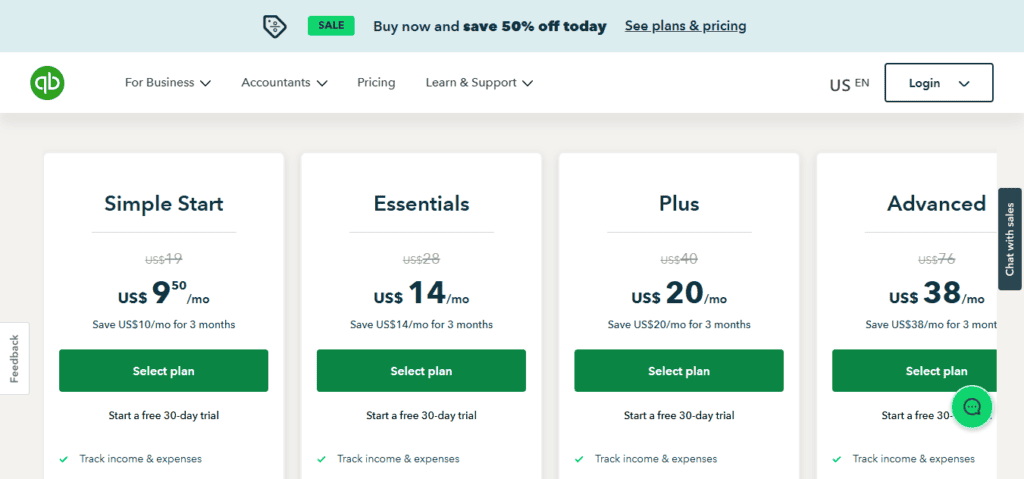
Task: Select plan for Advanced
Action: click(914, 371)
